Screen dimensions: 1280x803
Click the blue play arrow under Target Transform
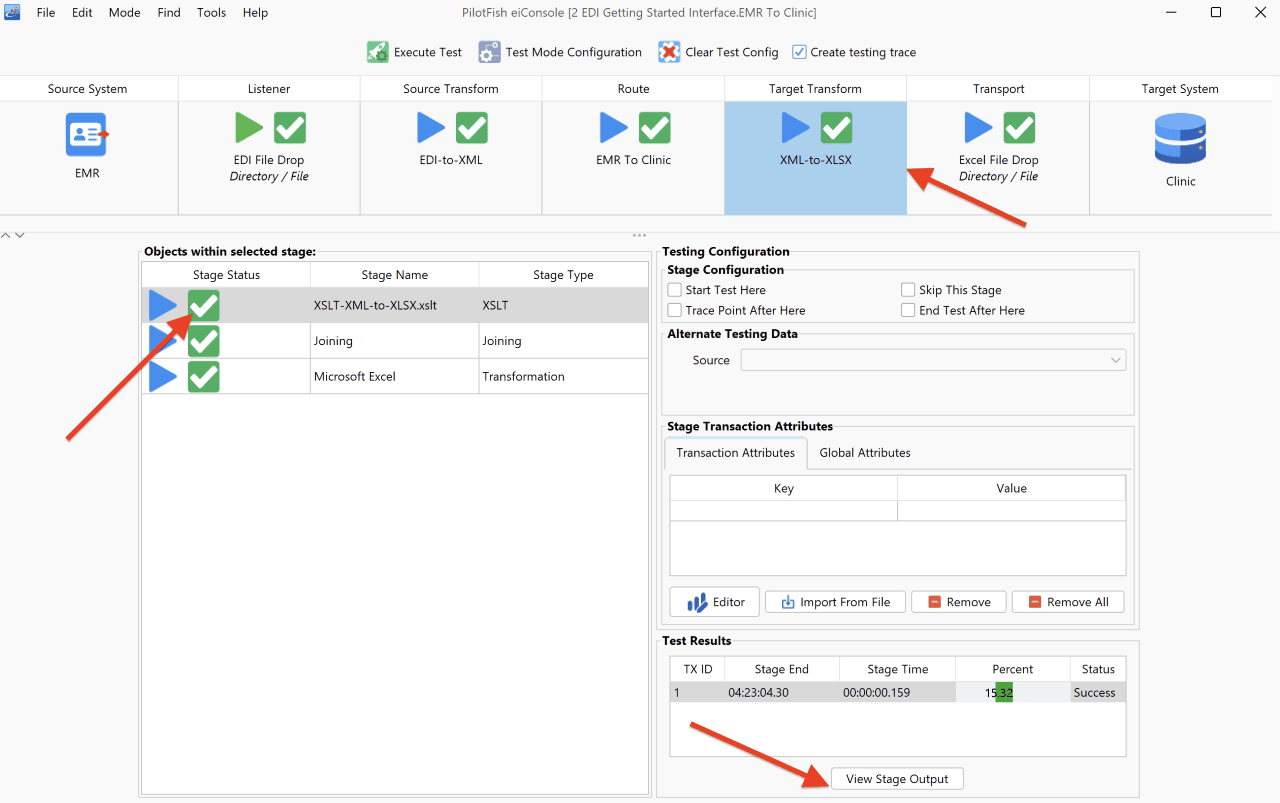[796, 128]
